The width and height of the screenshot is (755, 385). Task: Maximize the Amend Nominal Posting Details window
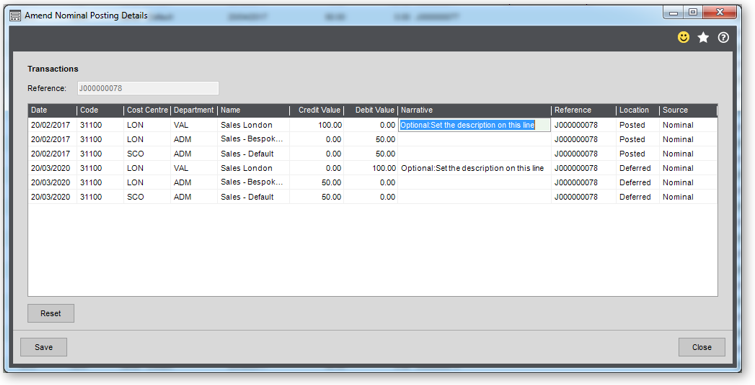pos(693,13)
